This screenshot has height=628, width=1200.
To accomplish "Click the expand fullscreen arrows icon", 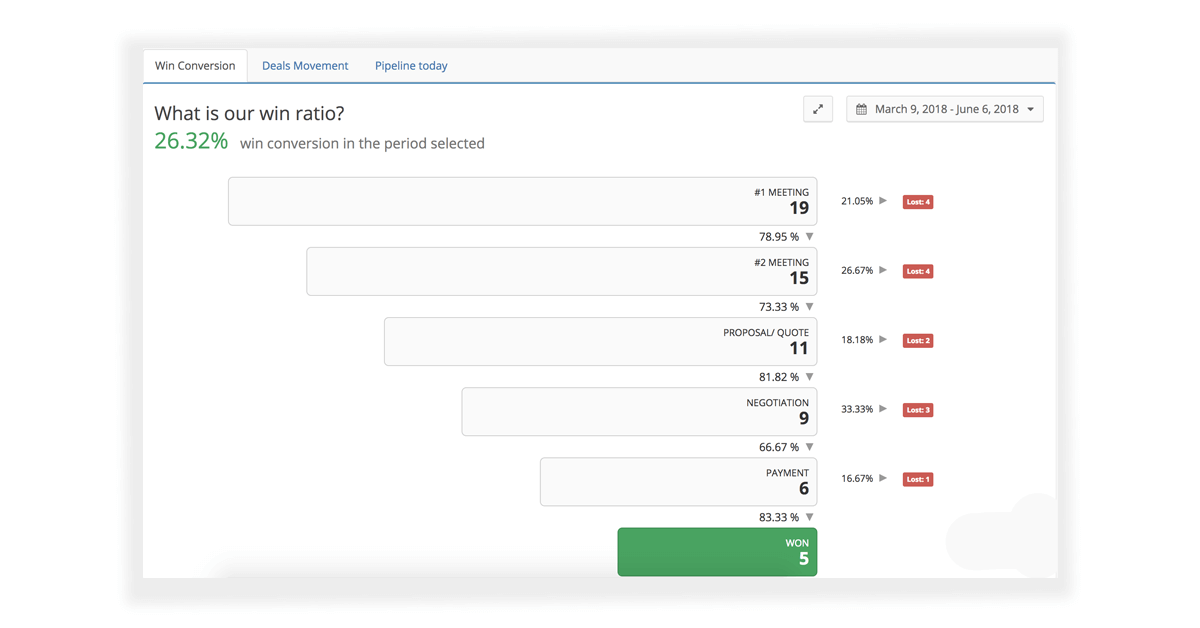I will tap(818, 109).
